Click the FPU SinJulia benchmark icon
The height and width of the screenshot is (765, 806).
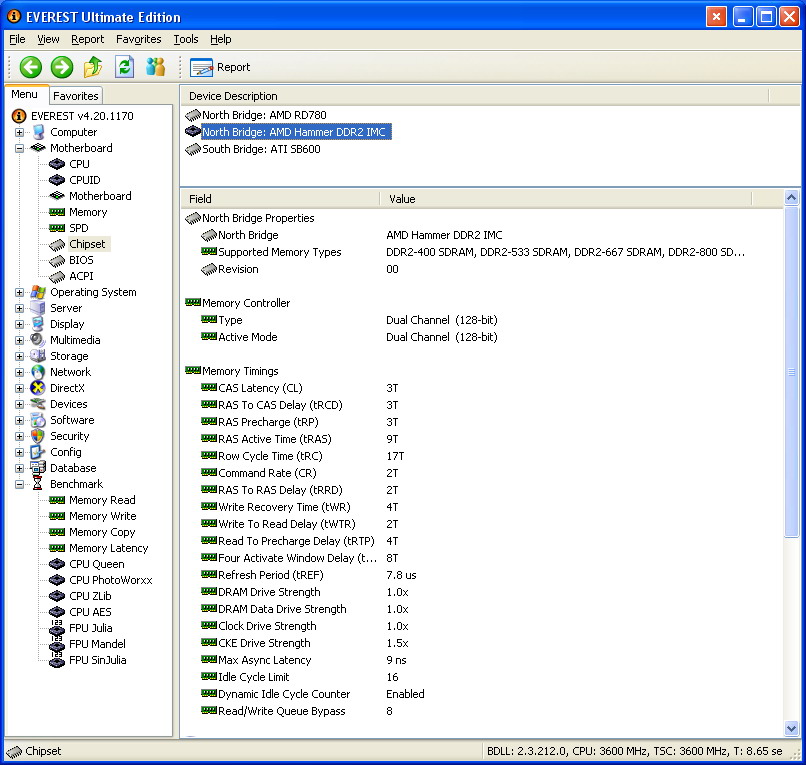coord(57,660)
